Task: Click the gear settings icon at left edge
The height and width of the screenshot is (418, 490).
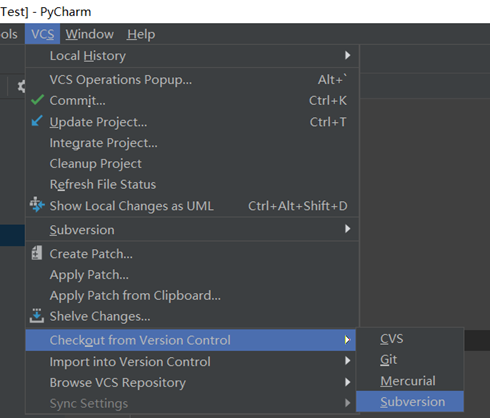Action: [22, 87]
